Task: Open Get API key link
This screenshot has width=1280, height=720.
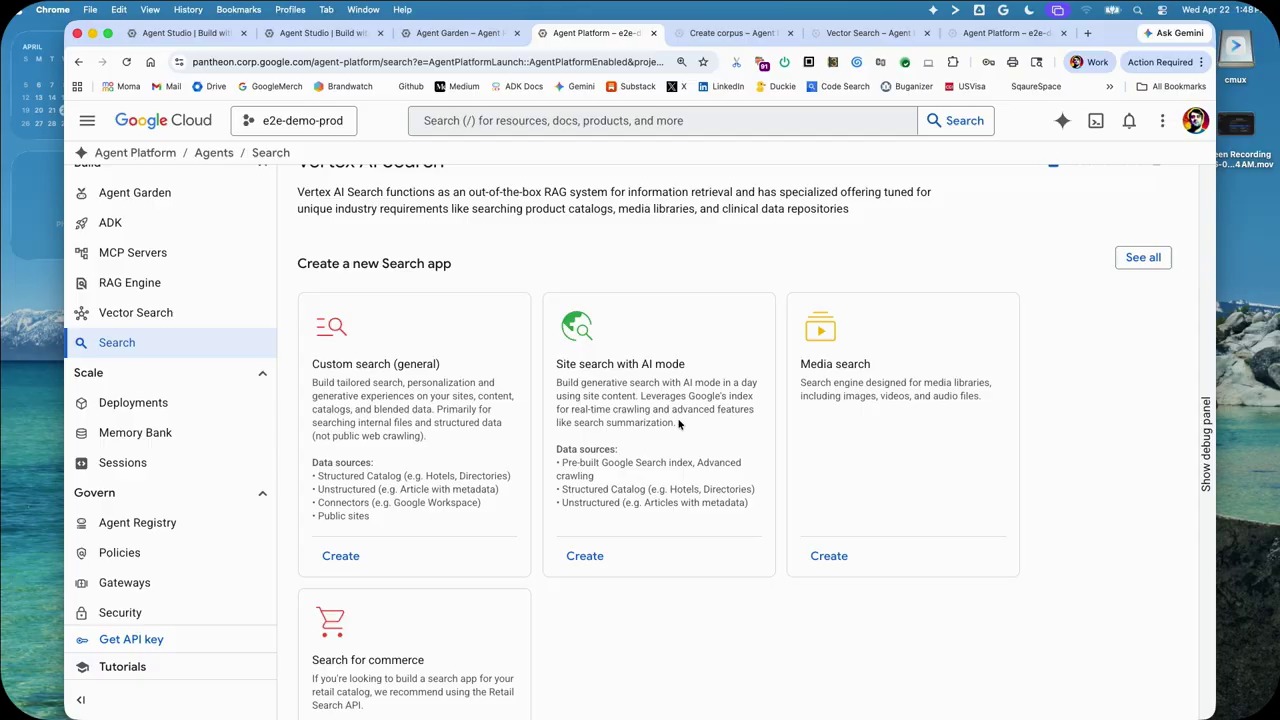Action: (131, 640)
